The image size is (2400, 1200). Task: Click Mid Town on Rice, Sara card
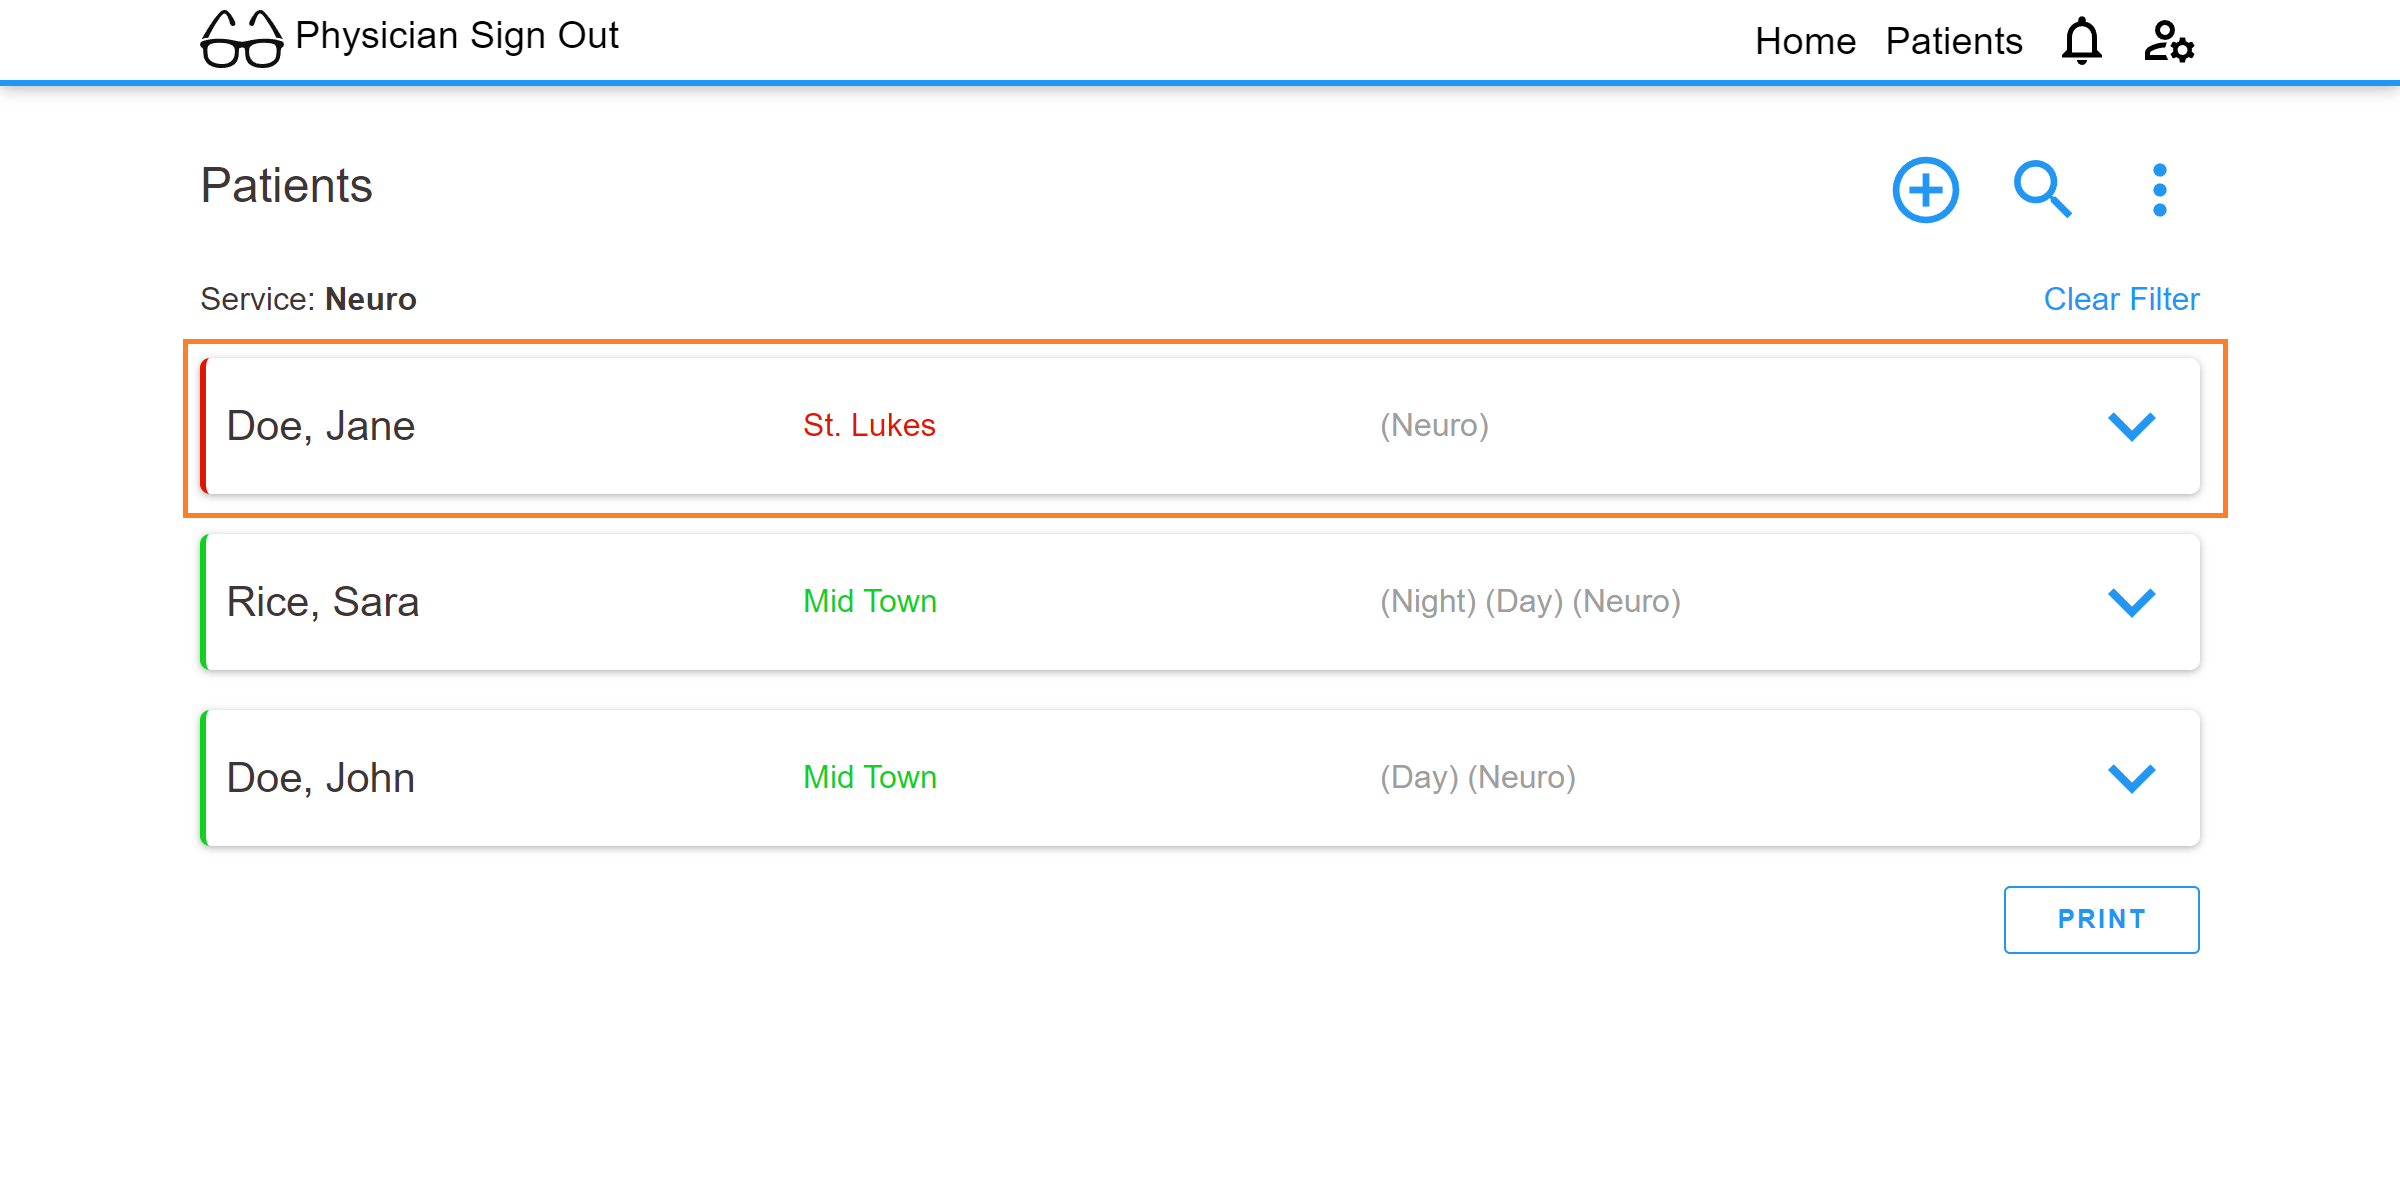coord(870,601)
